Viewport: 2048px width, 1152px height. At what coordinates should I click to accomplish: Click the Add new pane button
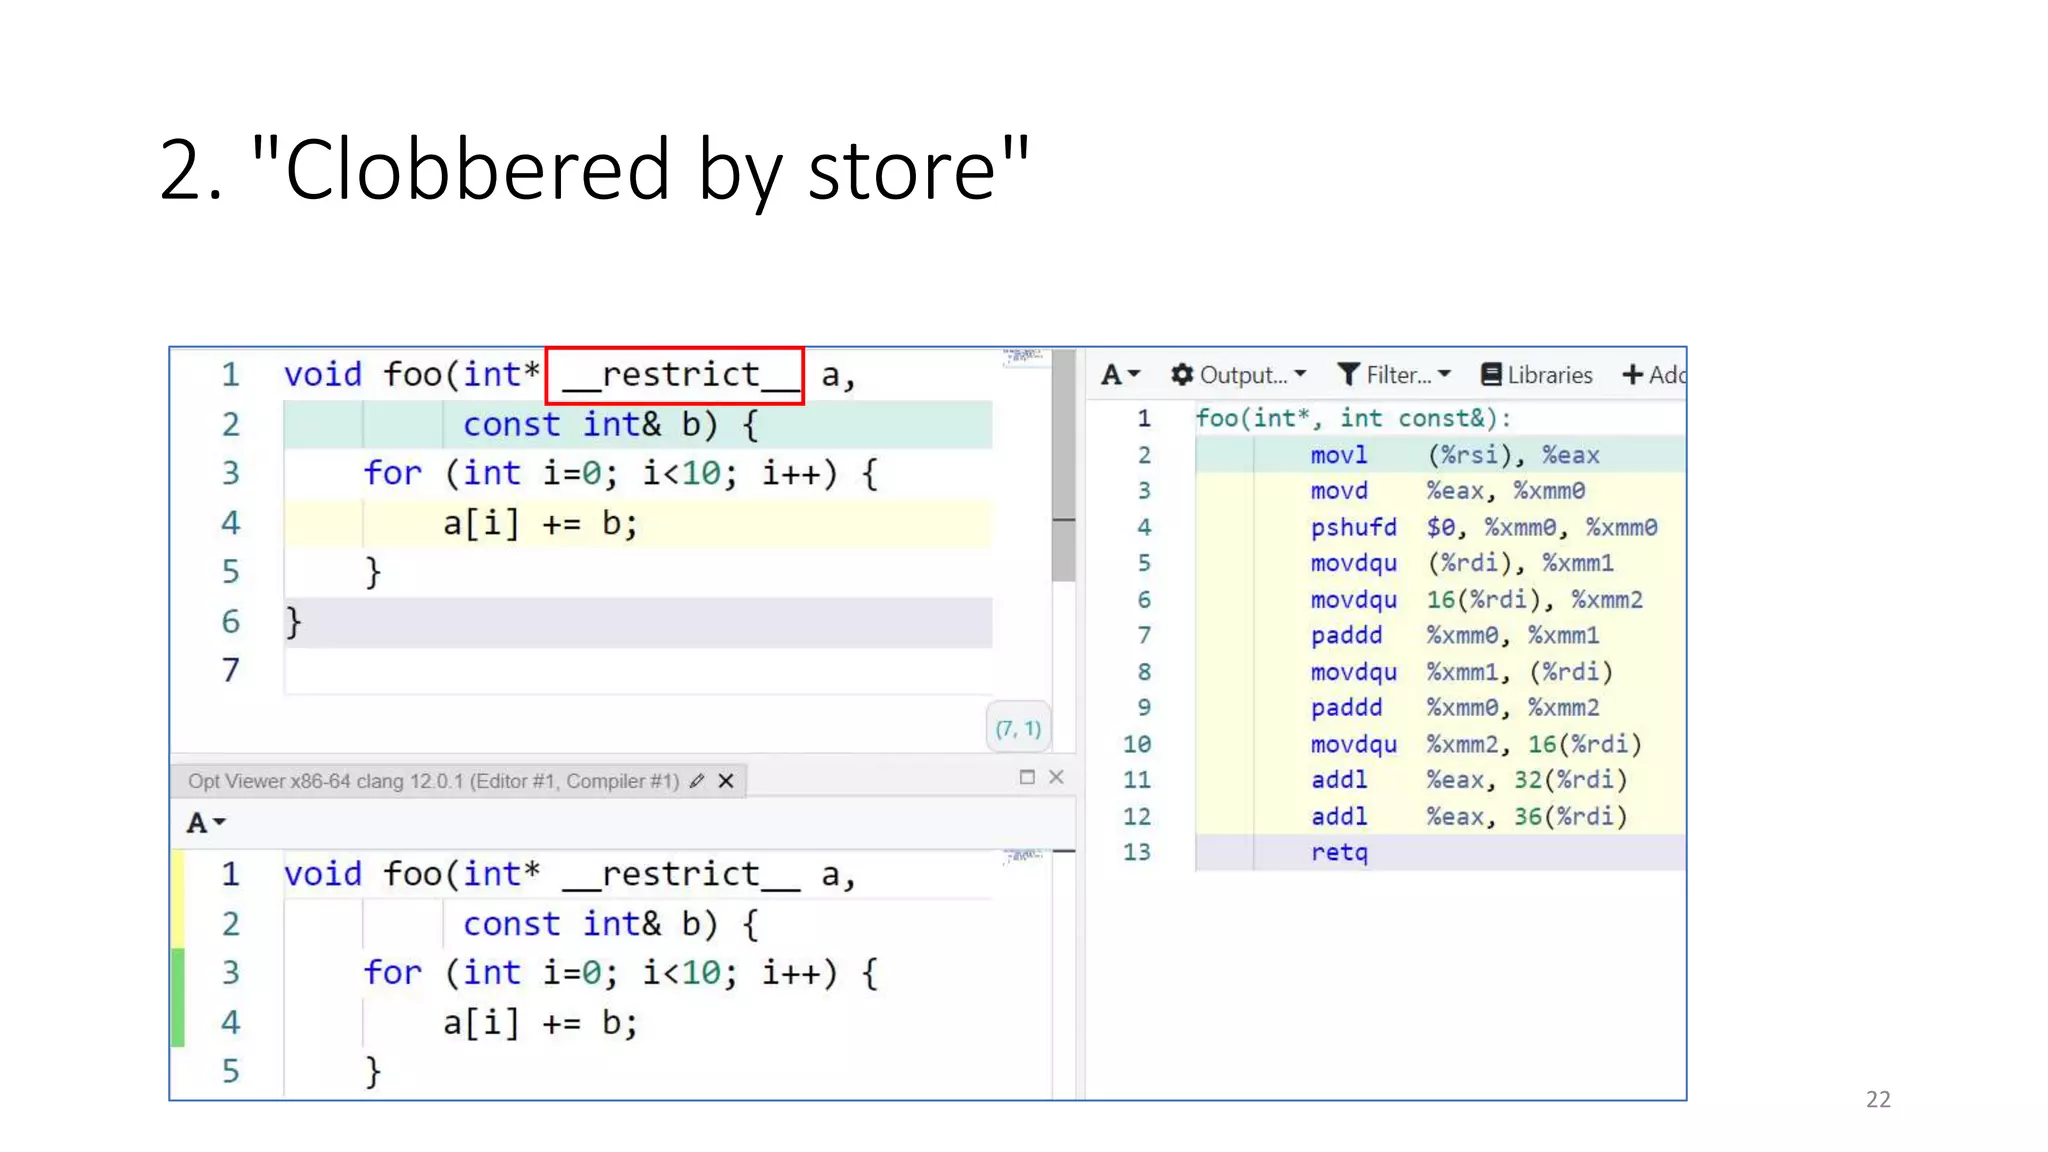(x=1654, y=375)
